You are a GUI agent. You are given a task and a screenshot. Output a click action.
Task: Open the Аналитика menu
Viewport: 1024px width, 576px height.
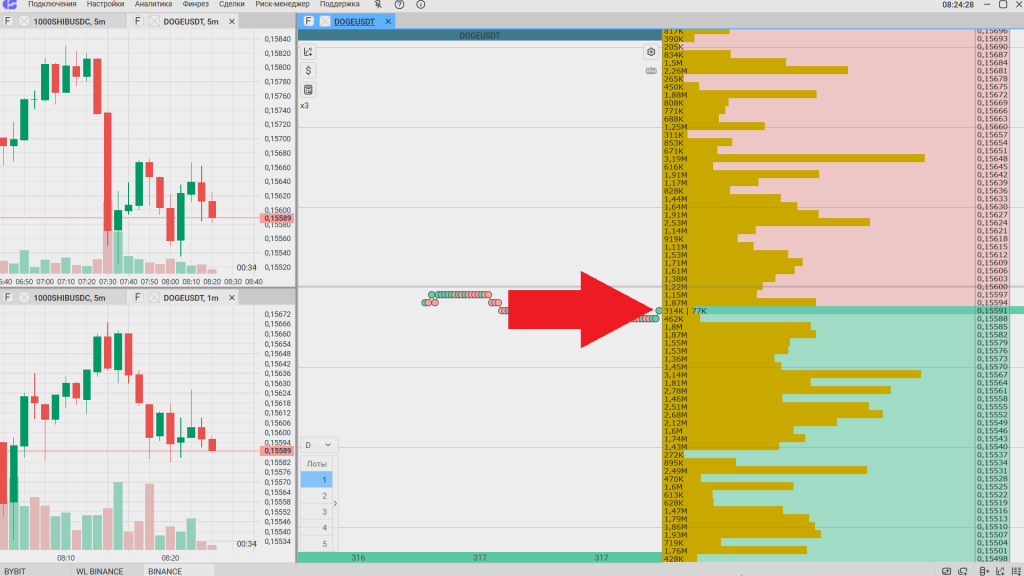click(x=153, y=4)
